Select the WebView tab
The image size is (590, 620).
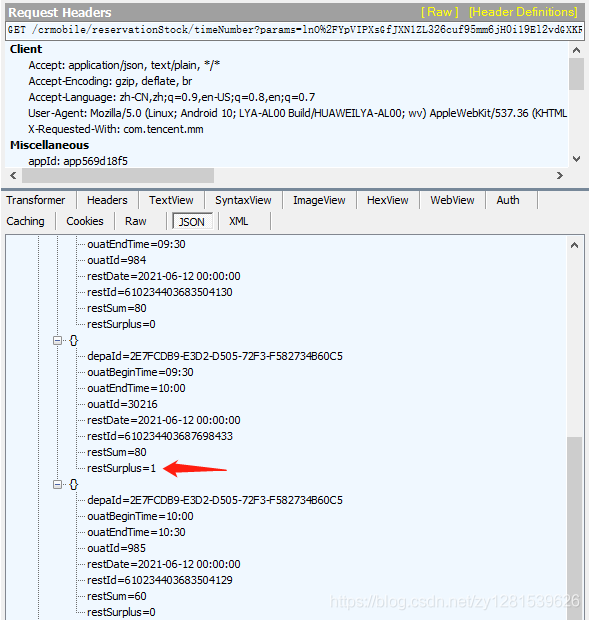click(452, 200)
